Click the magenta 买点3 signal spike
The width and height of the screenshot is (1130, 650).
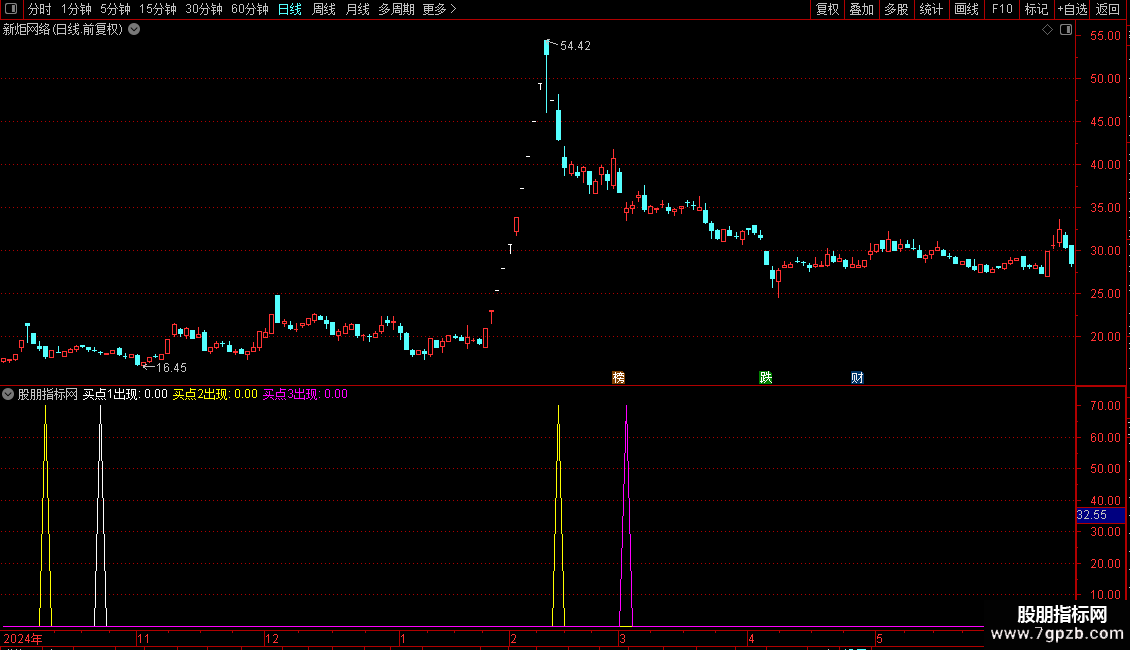point(626,515)
